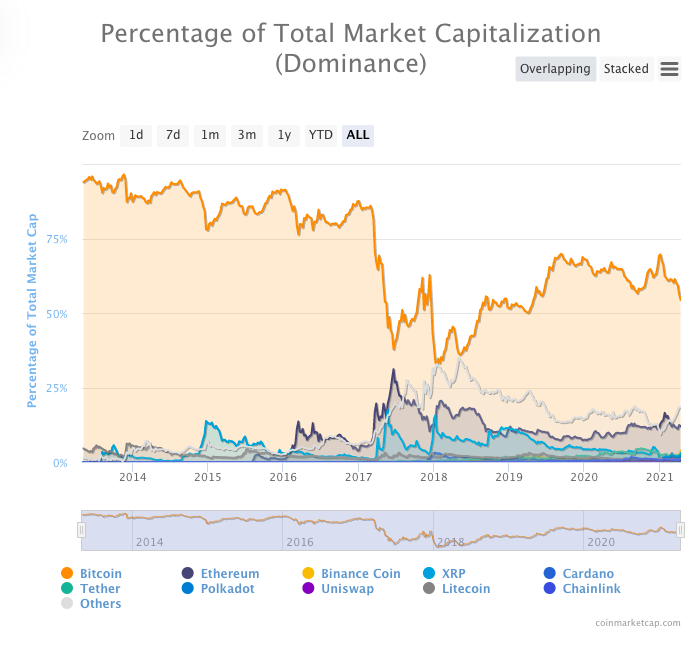
Task: Click the blue Cardano legend dot
Action: [x=549, y=574]
